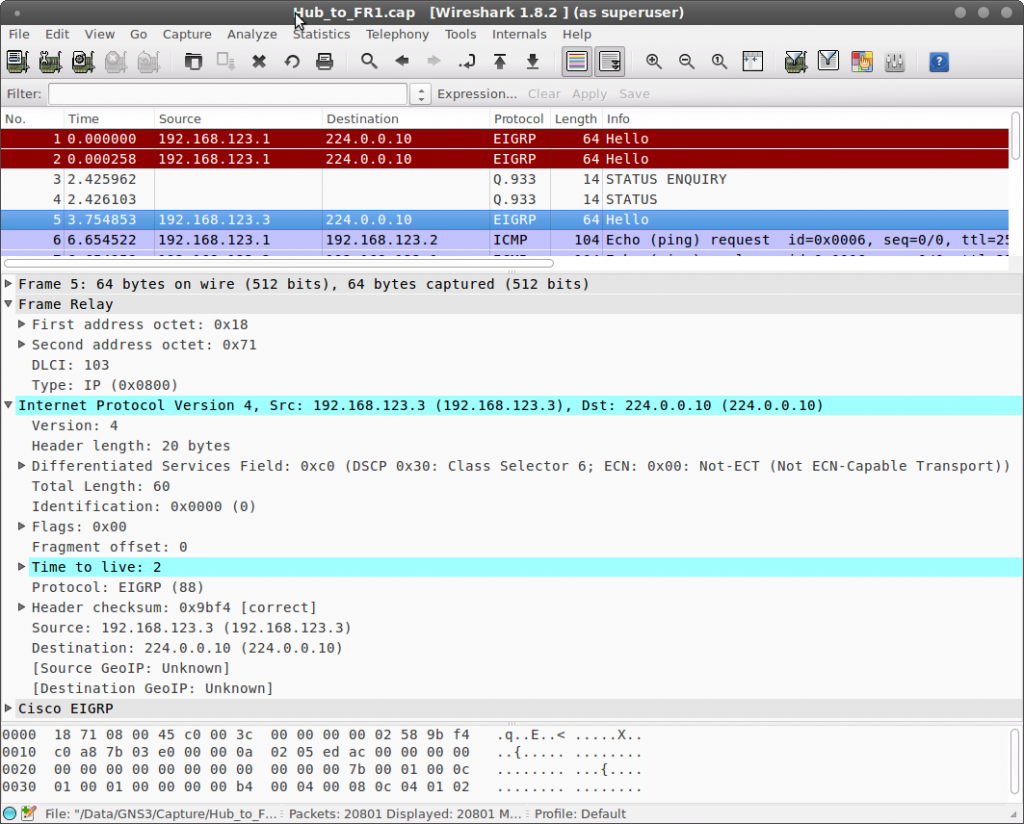This screenshot has height=824, width=1024.
Task: Click the Expression filter builder
Action: [x=477, y=93]
